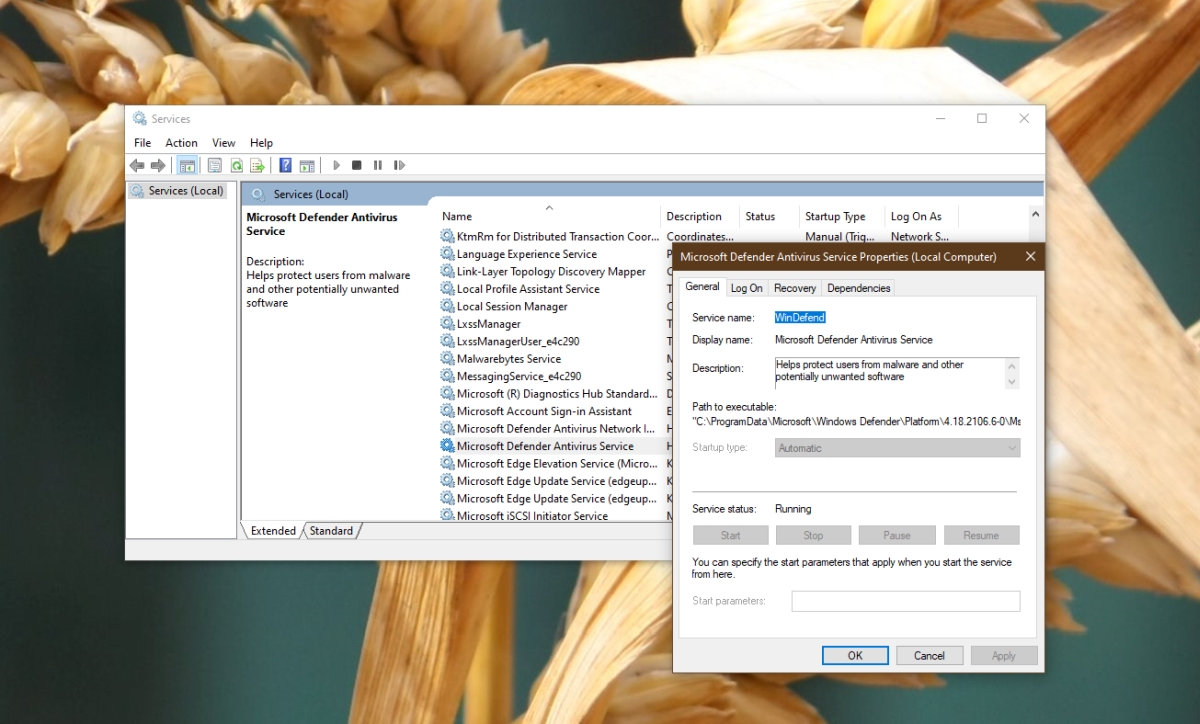
Task: Open the Action menu
Action: pos(181,143)
